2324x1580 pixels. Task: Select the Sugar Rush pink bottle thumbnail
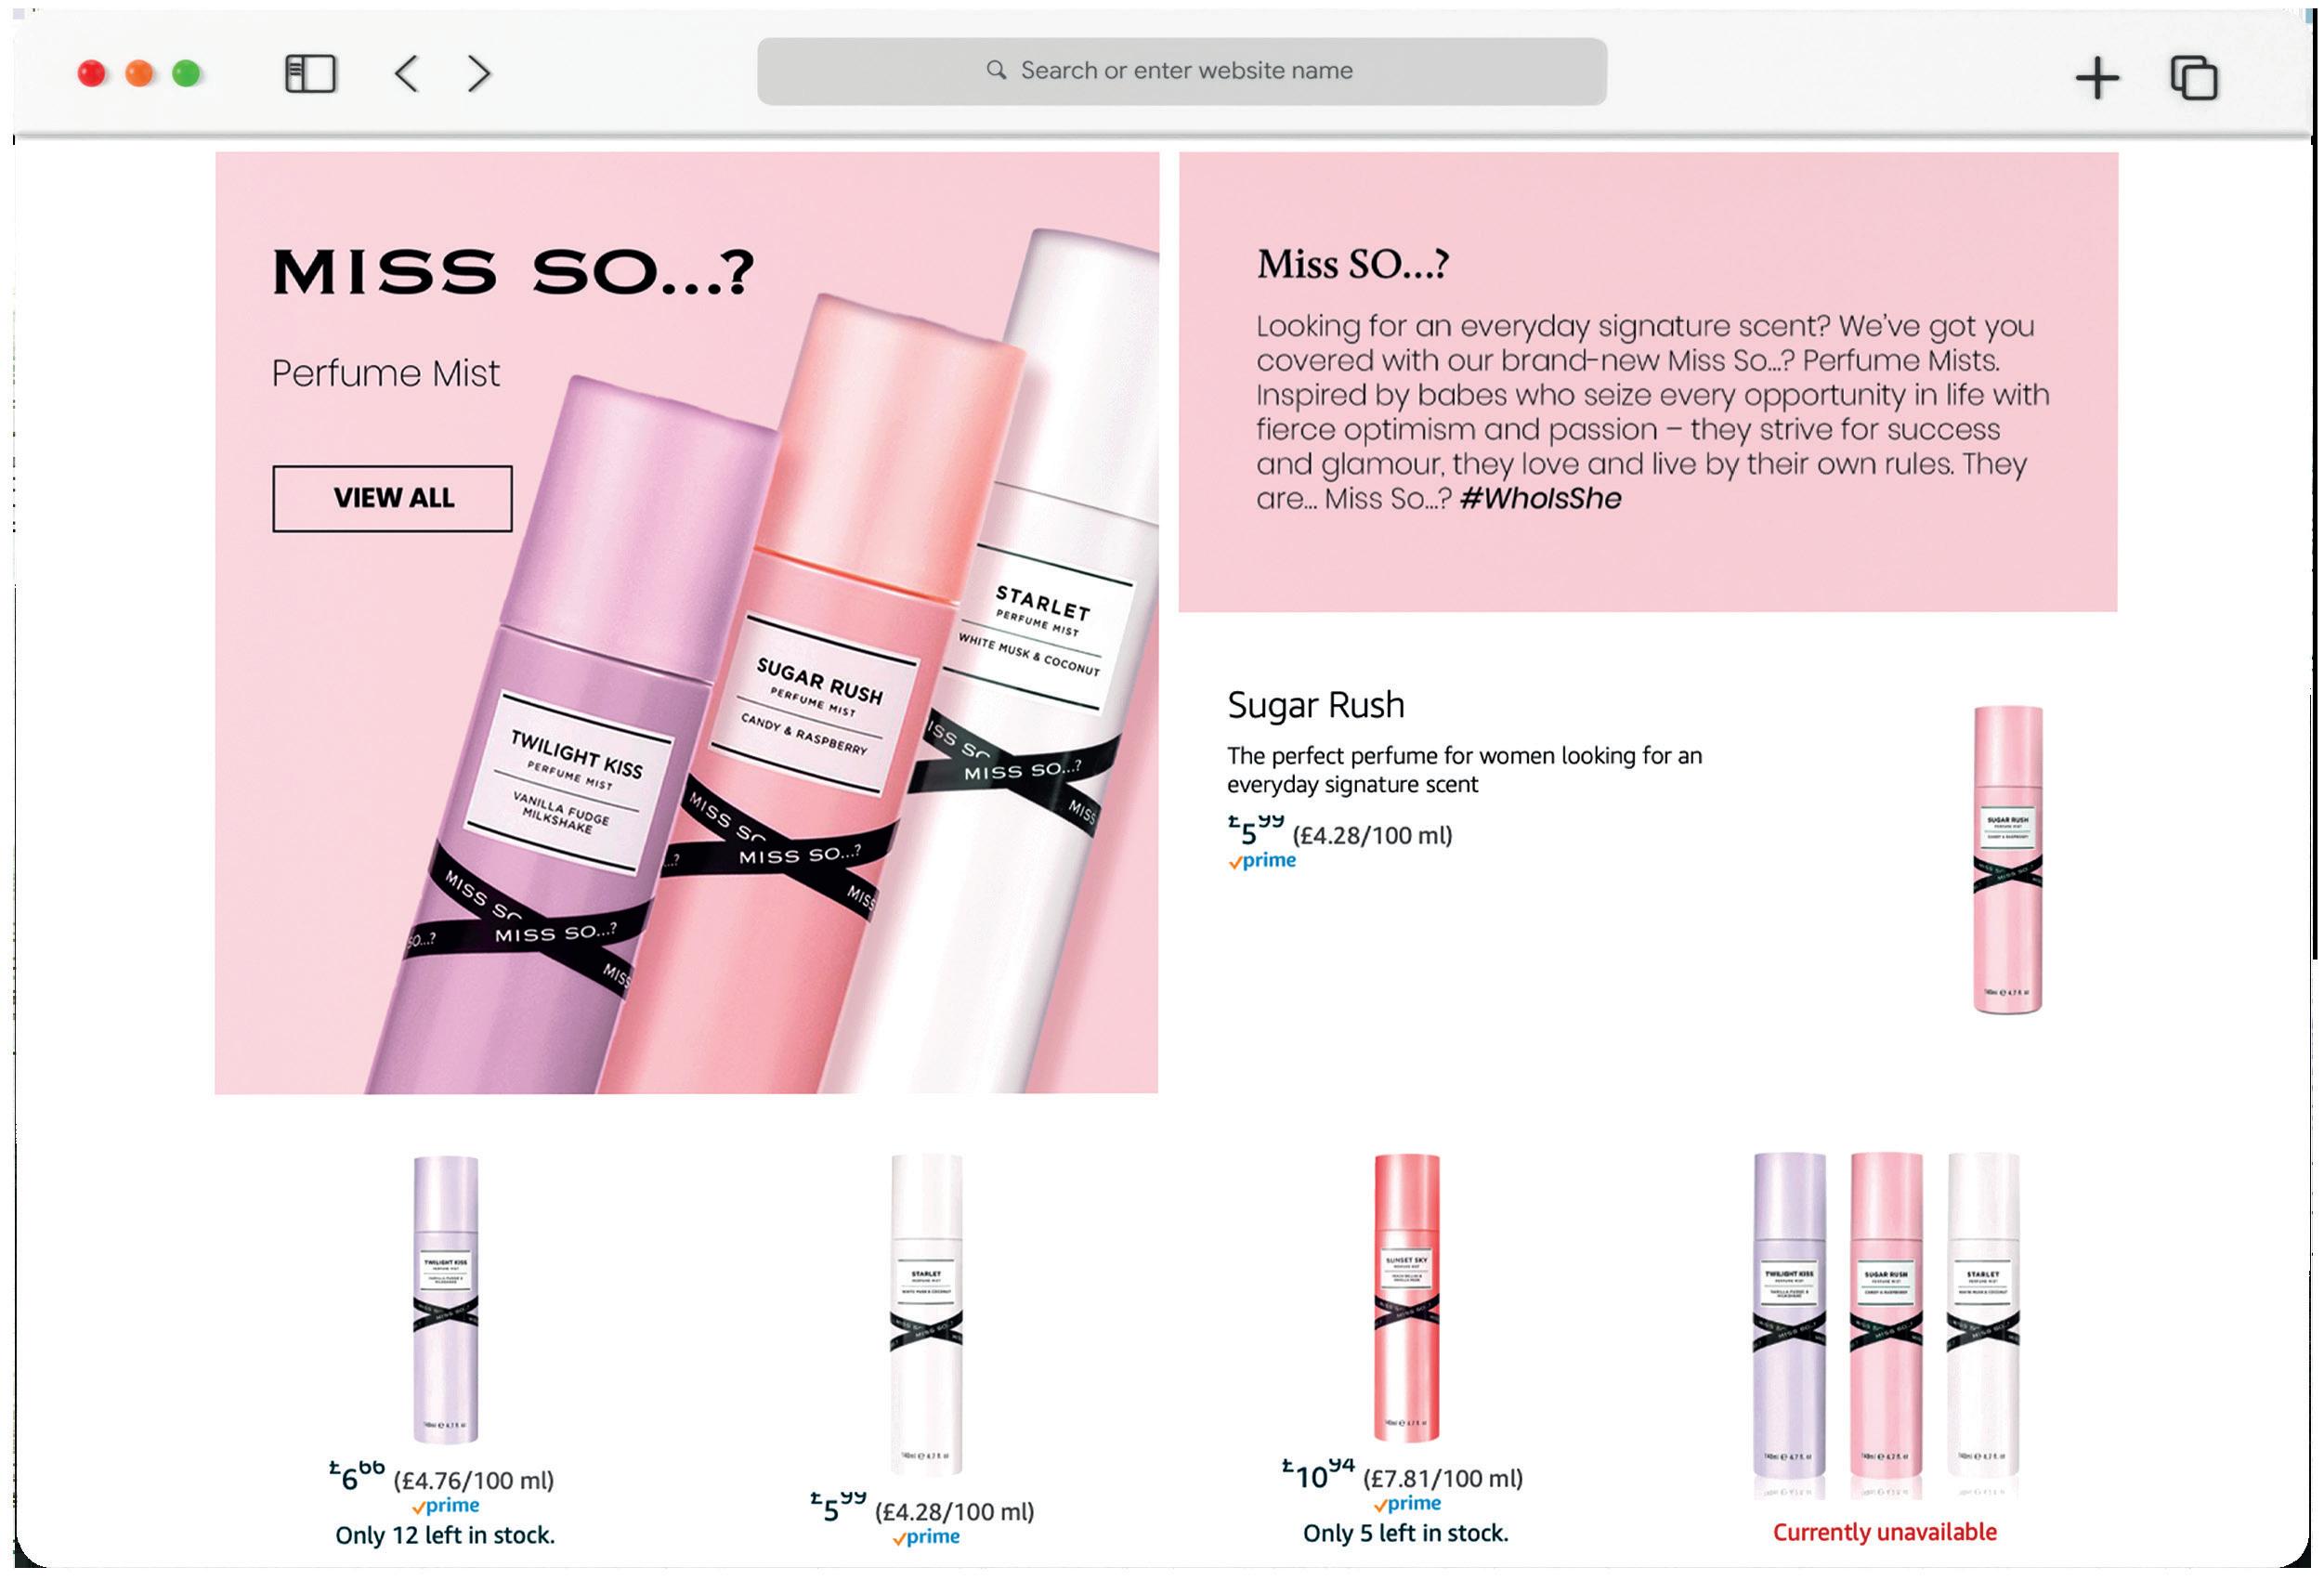(x=2007, y=860)
